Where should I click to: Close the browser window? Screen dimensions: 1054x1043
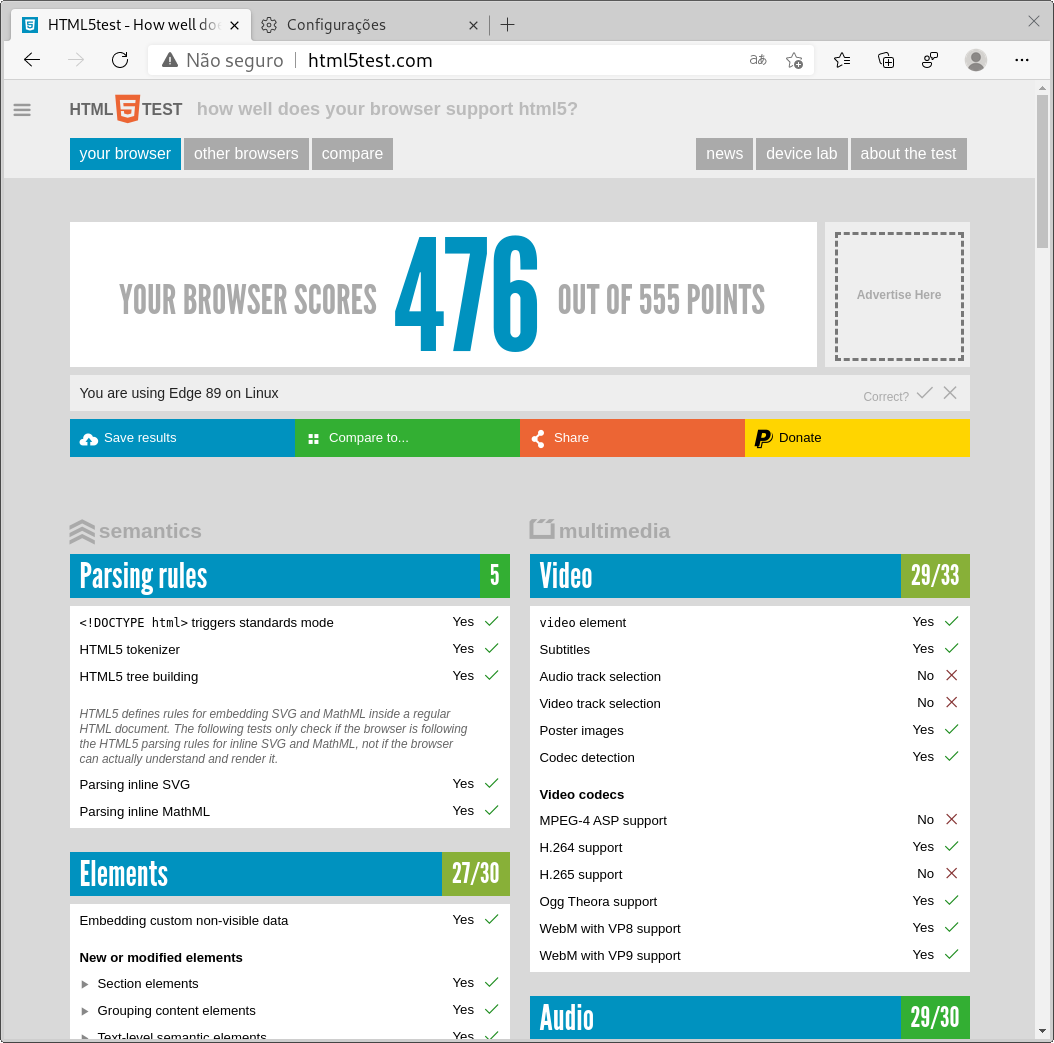(1034, 22)
